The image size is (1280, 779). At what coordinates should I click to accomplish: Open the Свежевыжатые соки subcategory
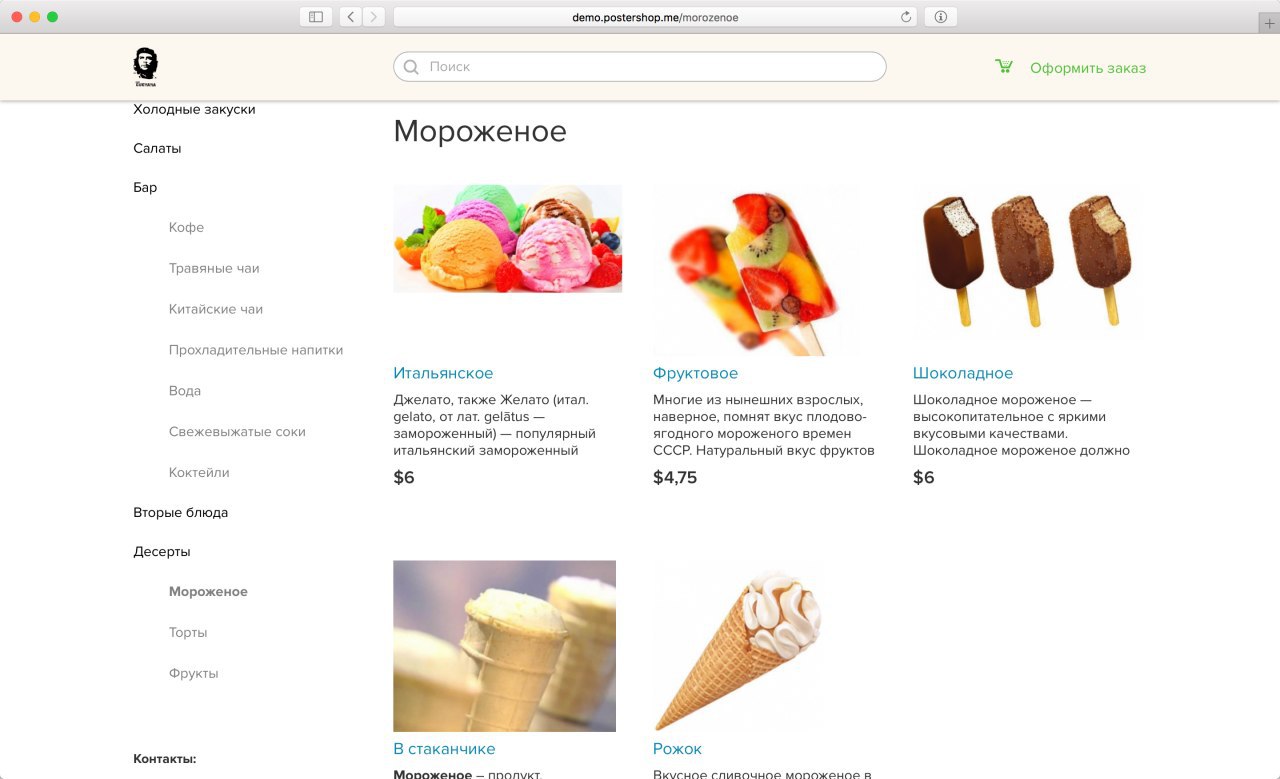pos(237,431)
